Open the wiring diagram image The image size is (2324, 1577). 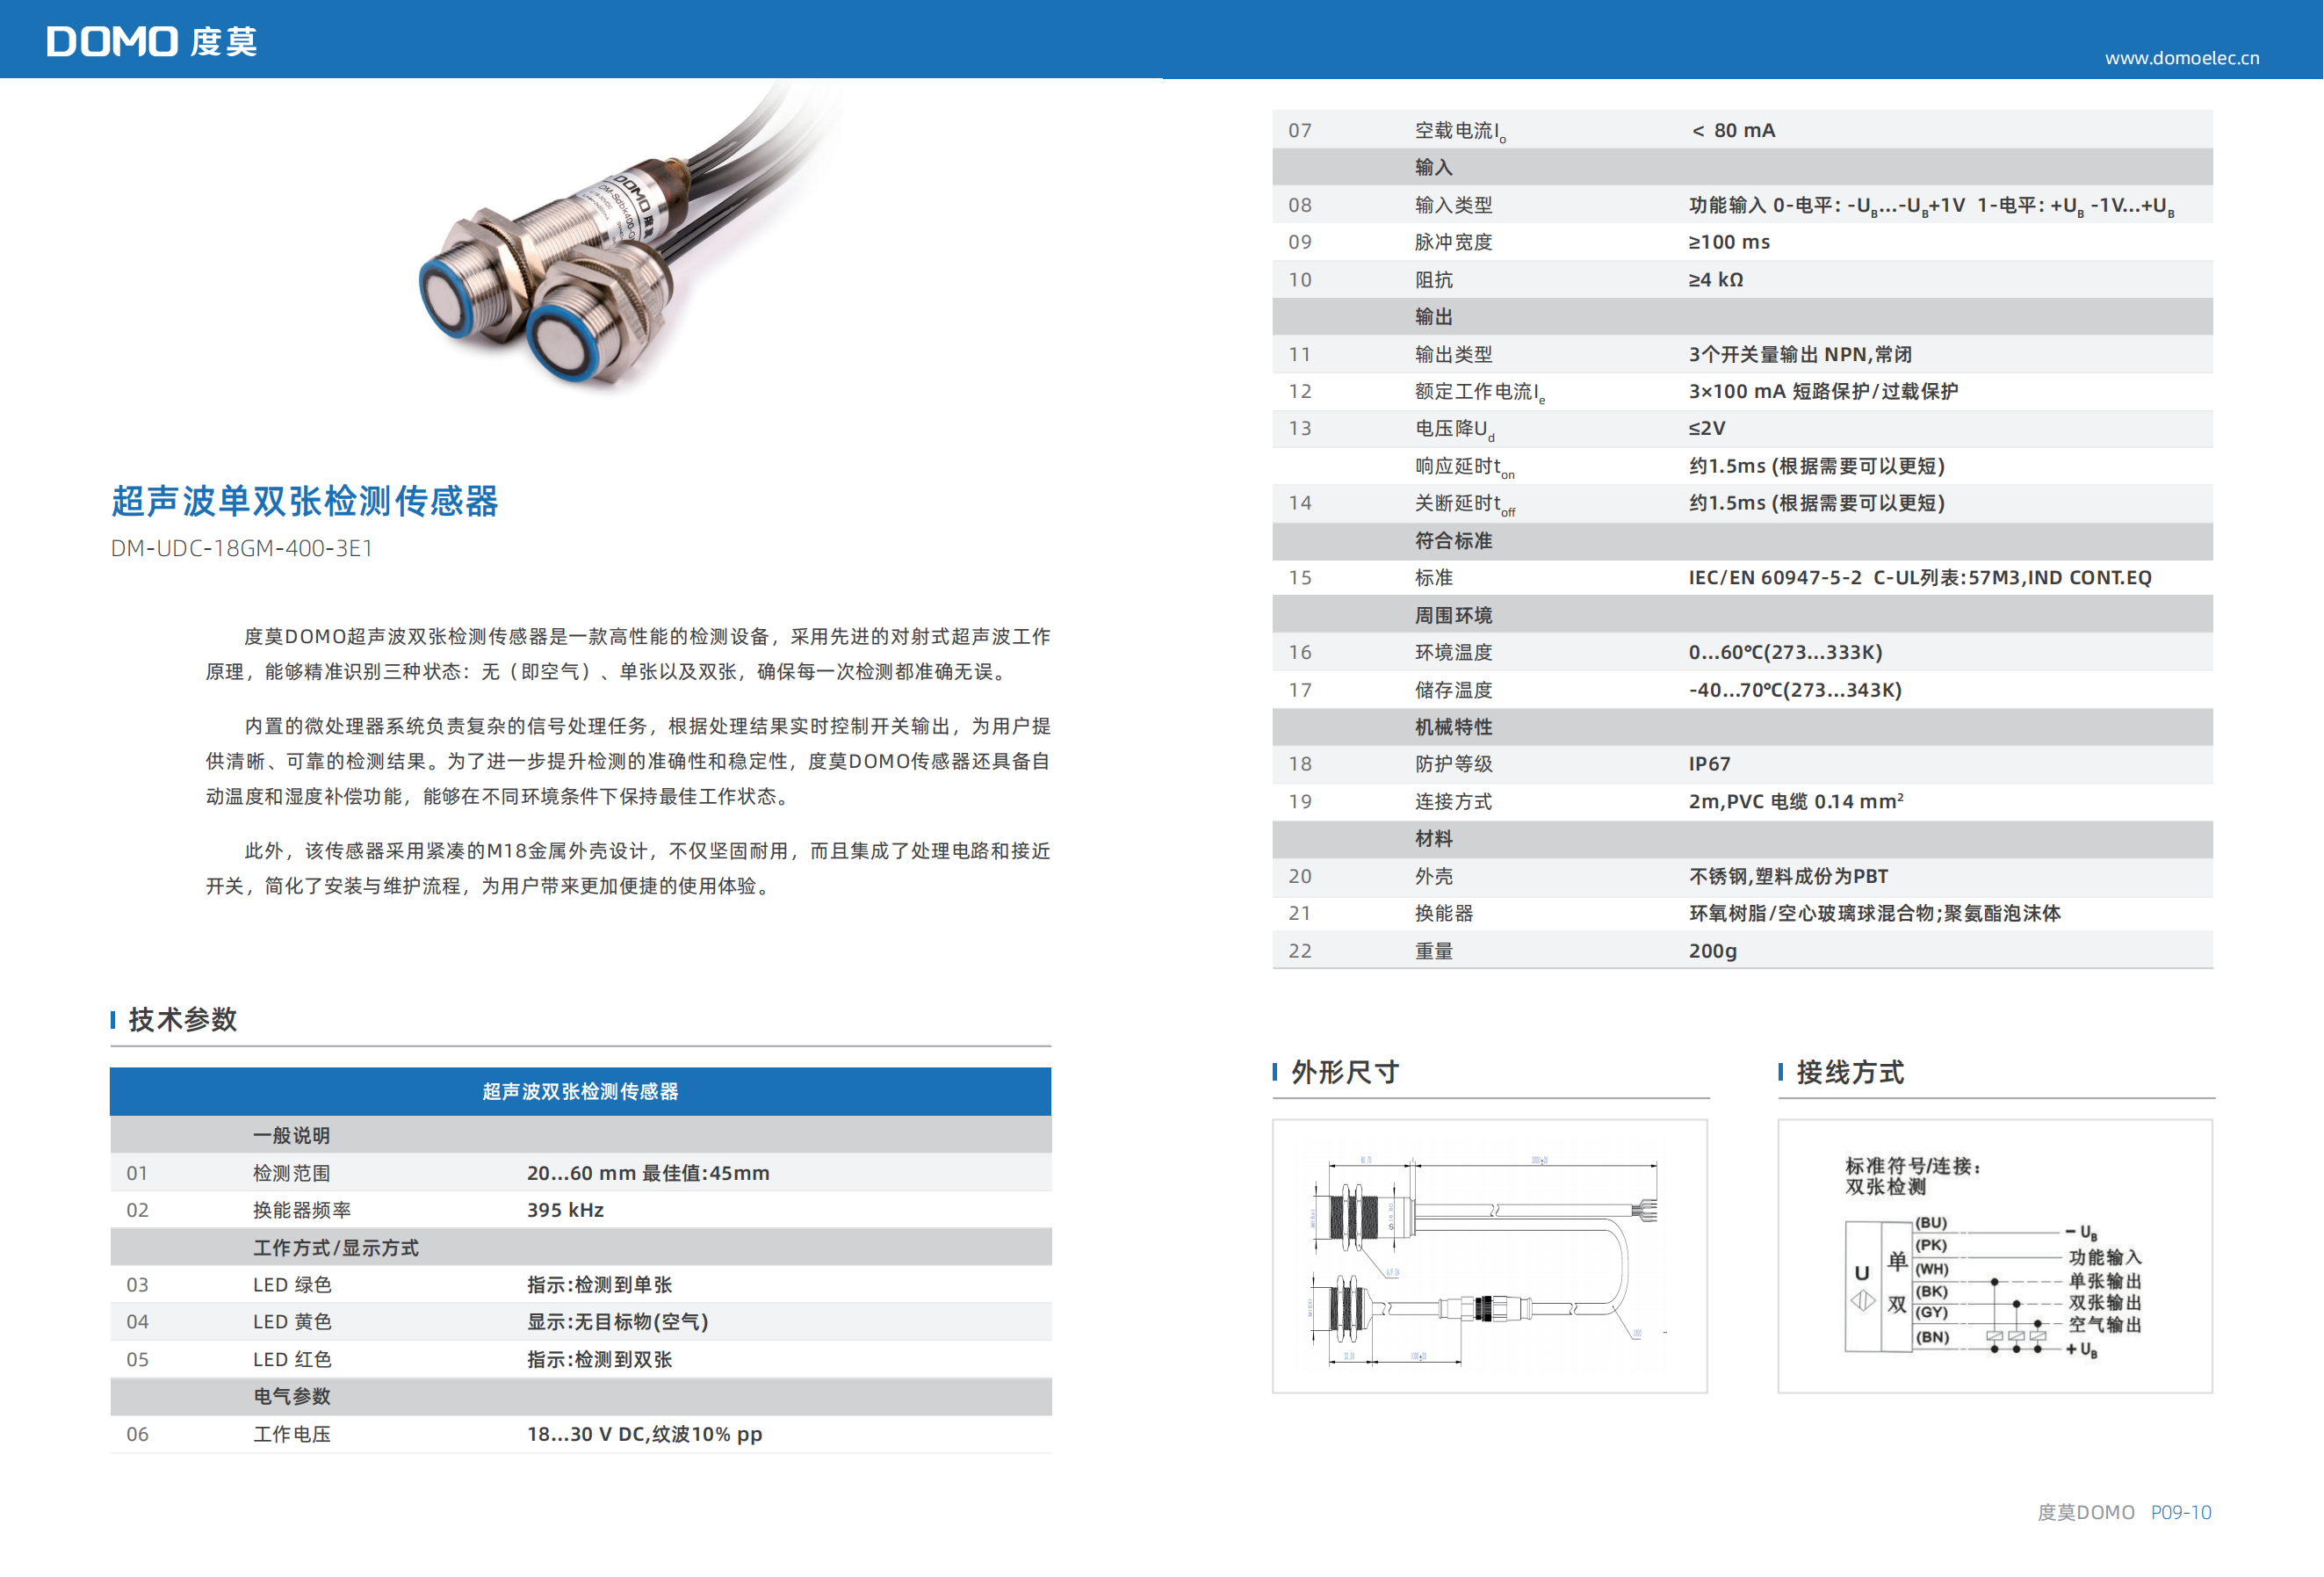point(1995,1256)
